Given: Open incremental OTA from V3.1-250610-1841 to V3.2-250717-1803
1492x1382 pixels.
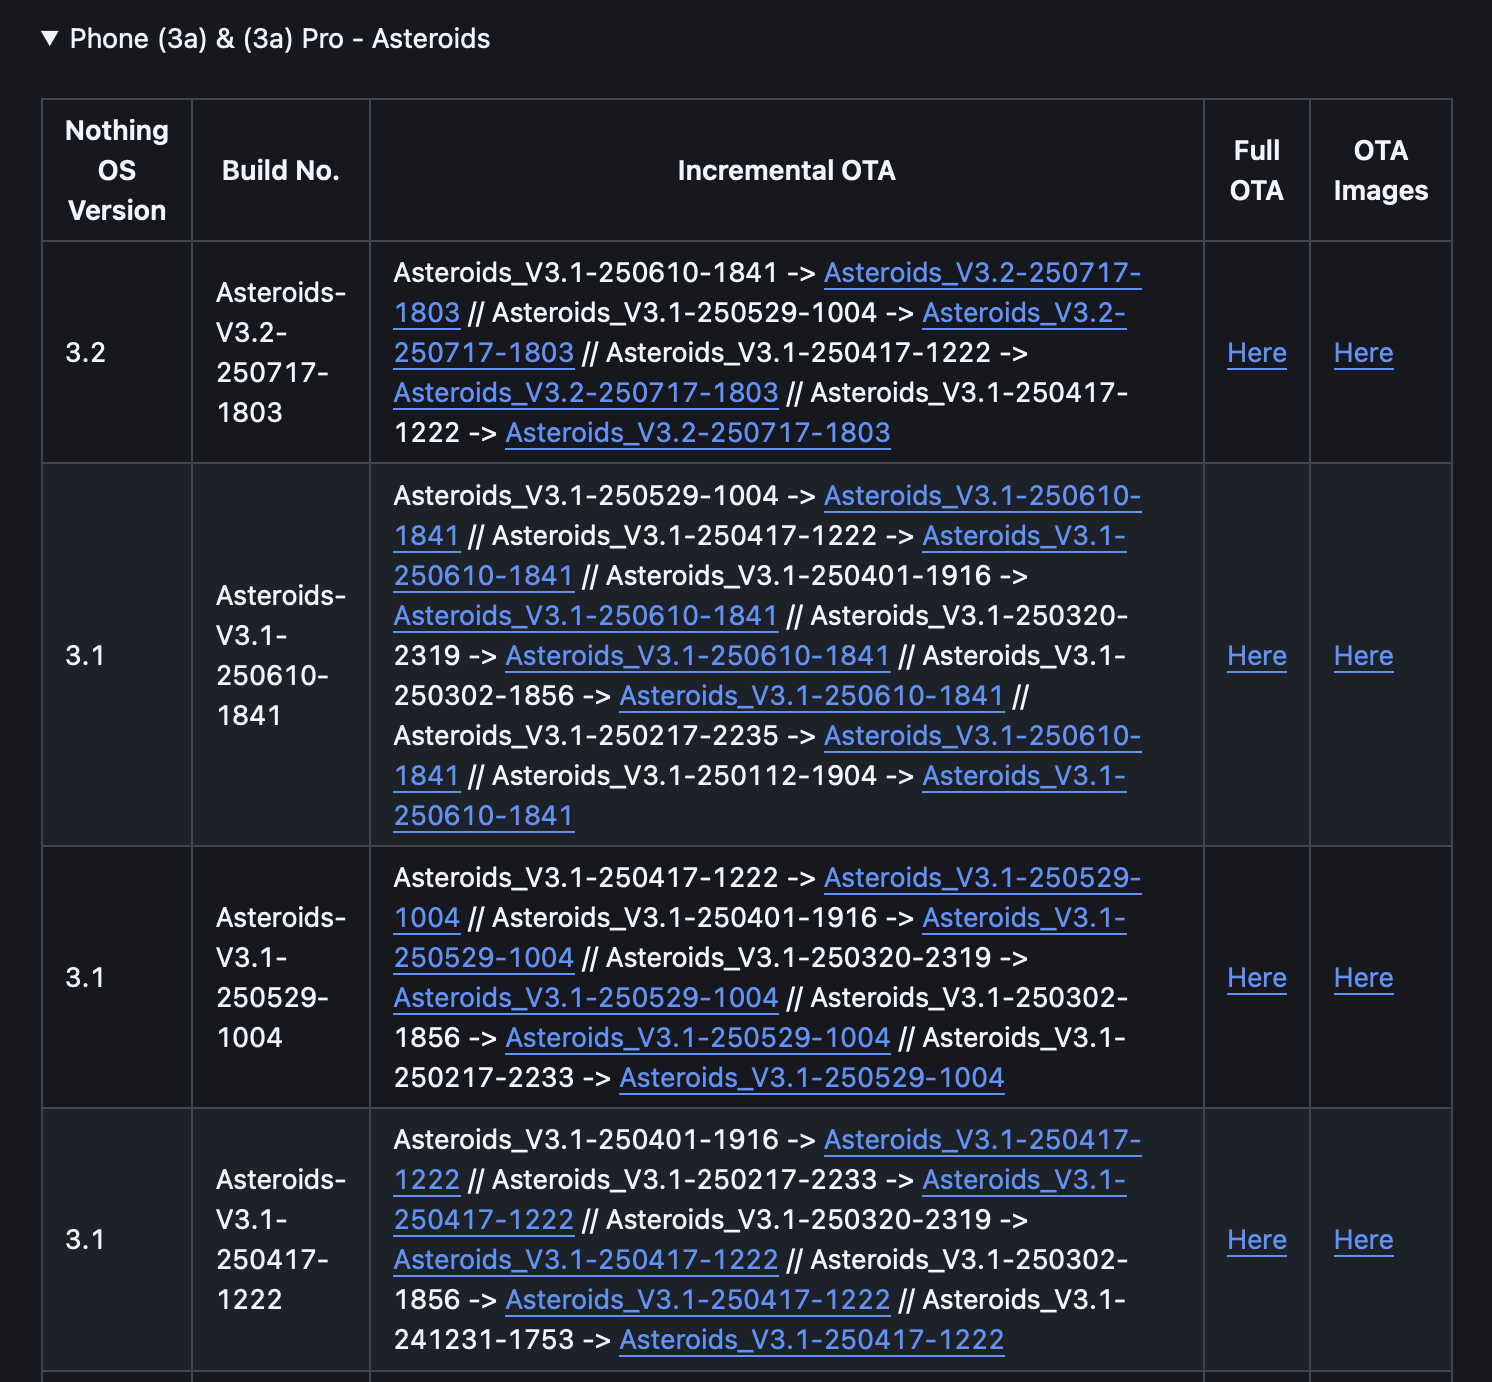Looking at the screenshot, I should click(x=981, y=273).
